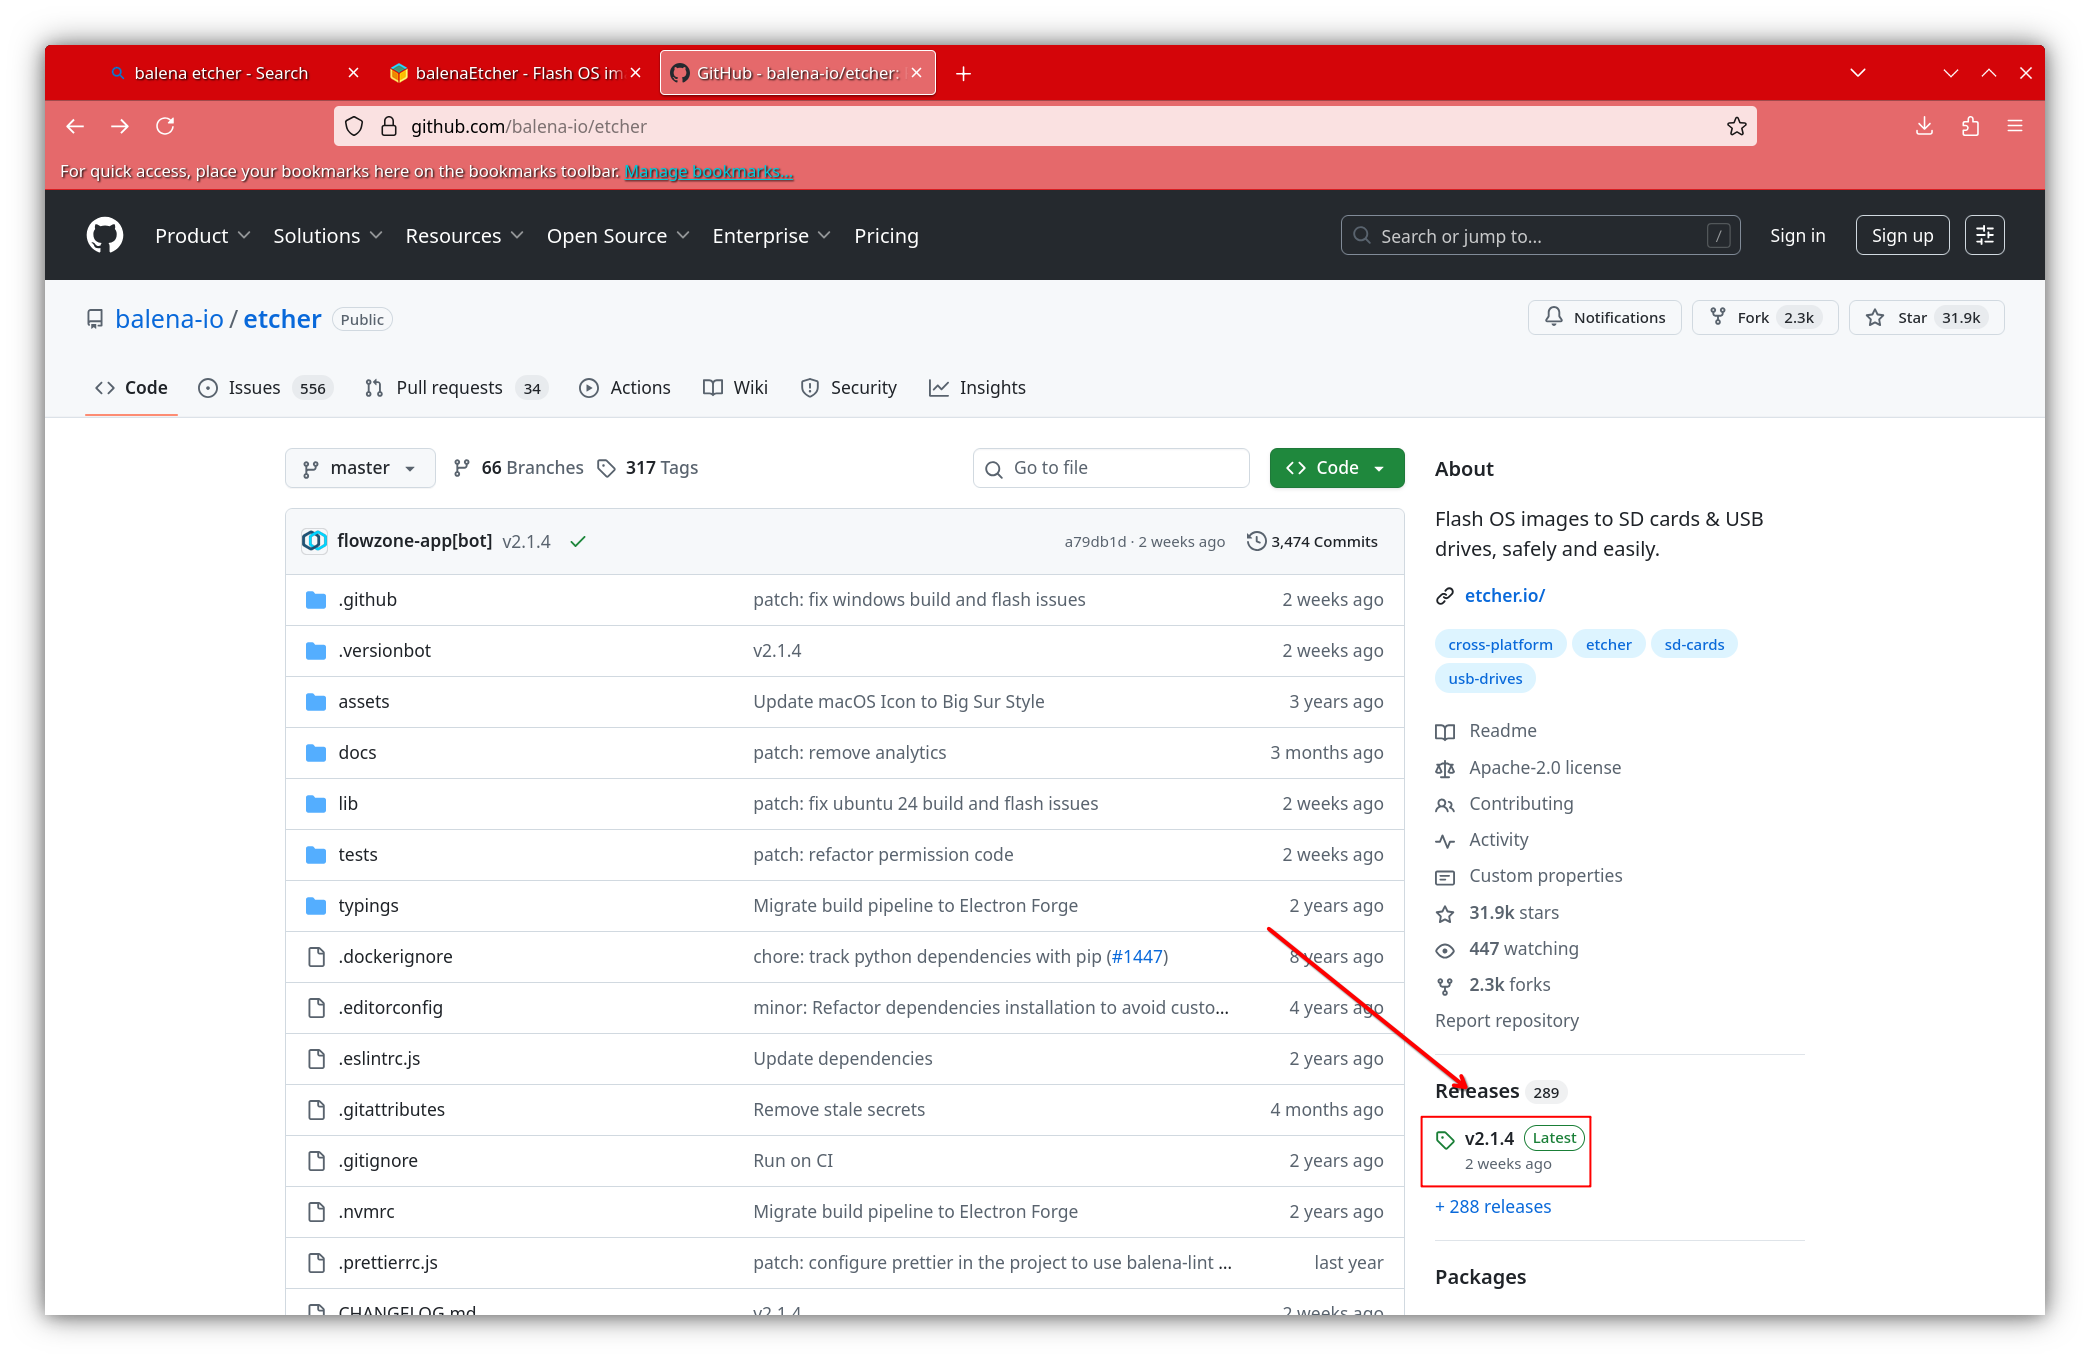Open a new tab with the plus icon

click(x=963, y=73)
